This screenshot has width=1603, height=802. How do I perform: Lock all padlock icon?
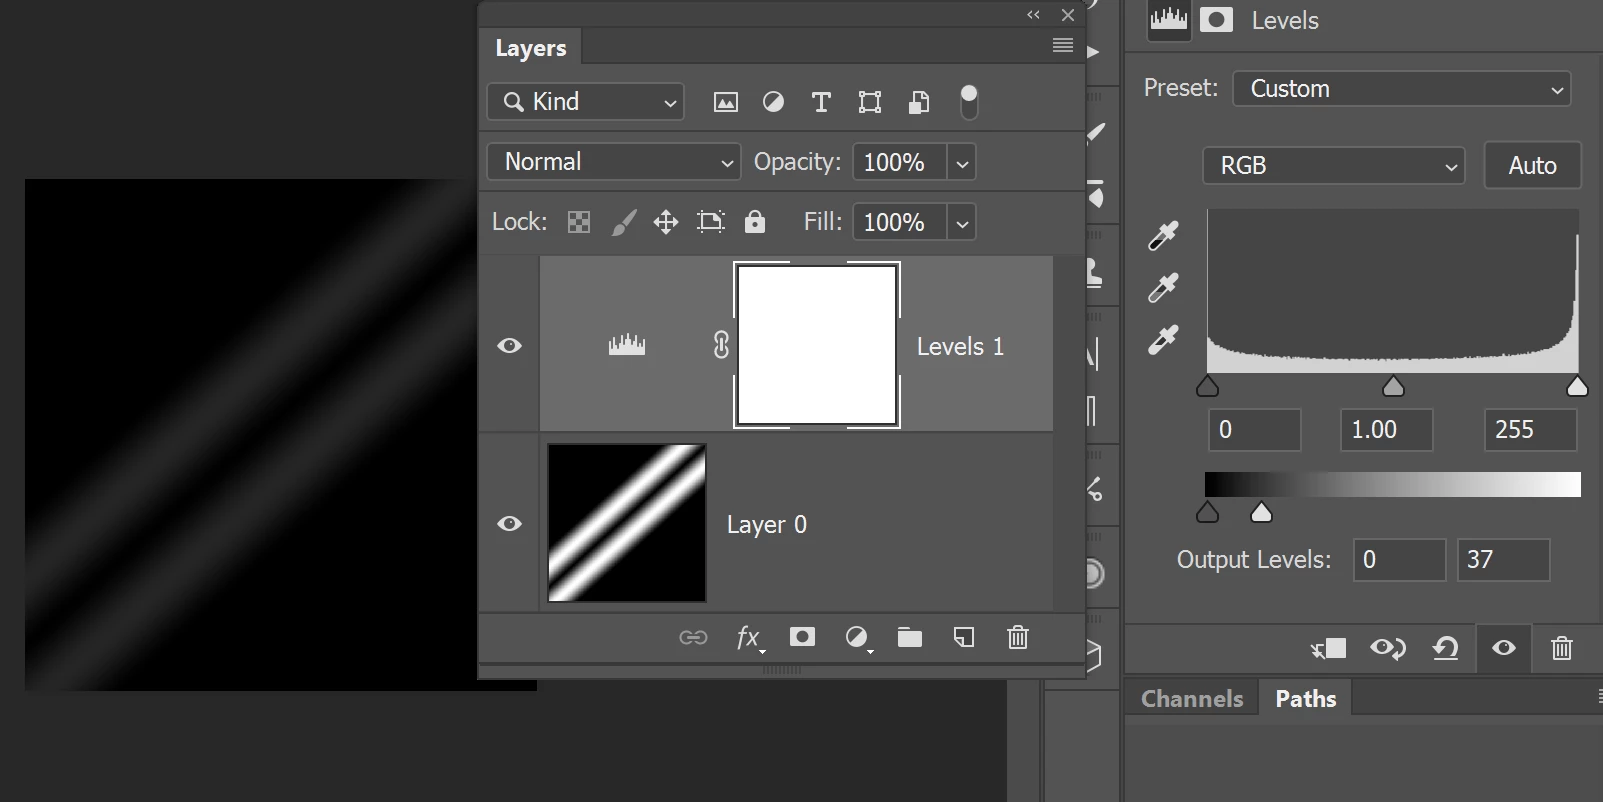tap(755, 221)
